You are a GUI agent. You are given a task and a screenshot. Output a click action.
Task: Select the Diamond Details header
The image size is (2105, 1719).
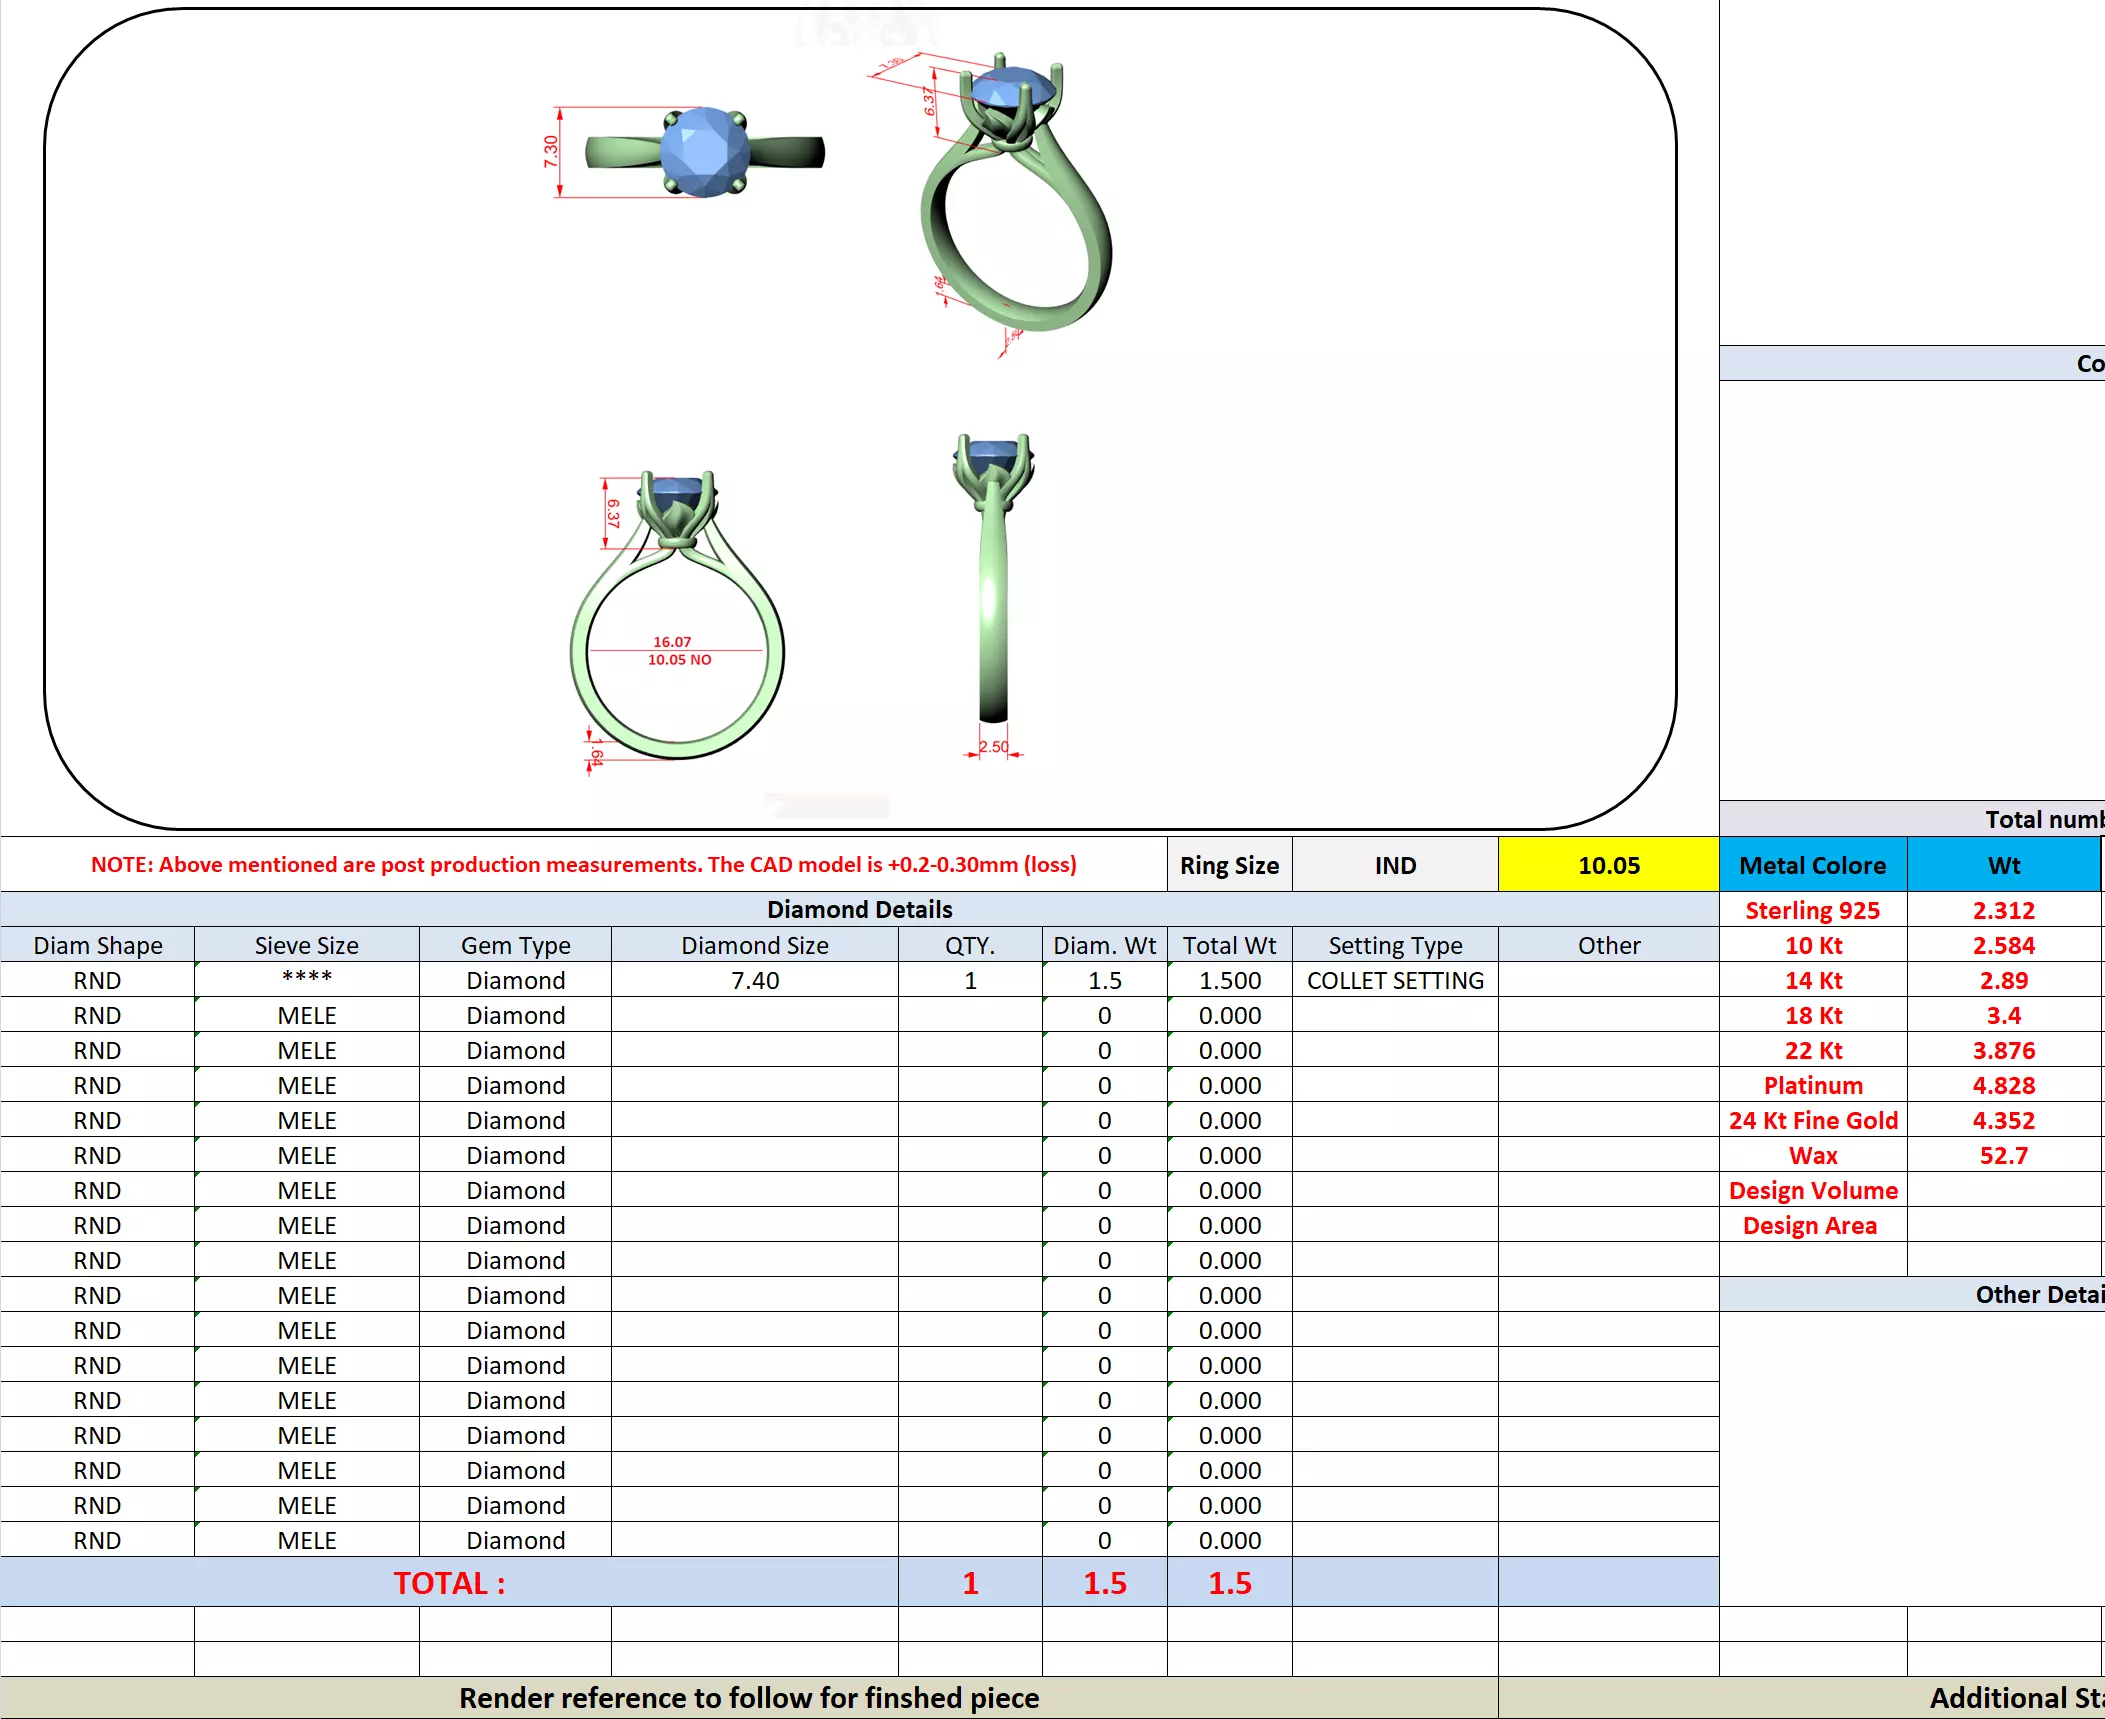[x=859, y=909]
